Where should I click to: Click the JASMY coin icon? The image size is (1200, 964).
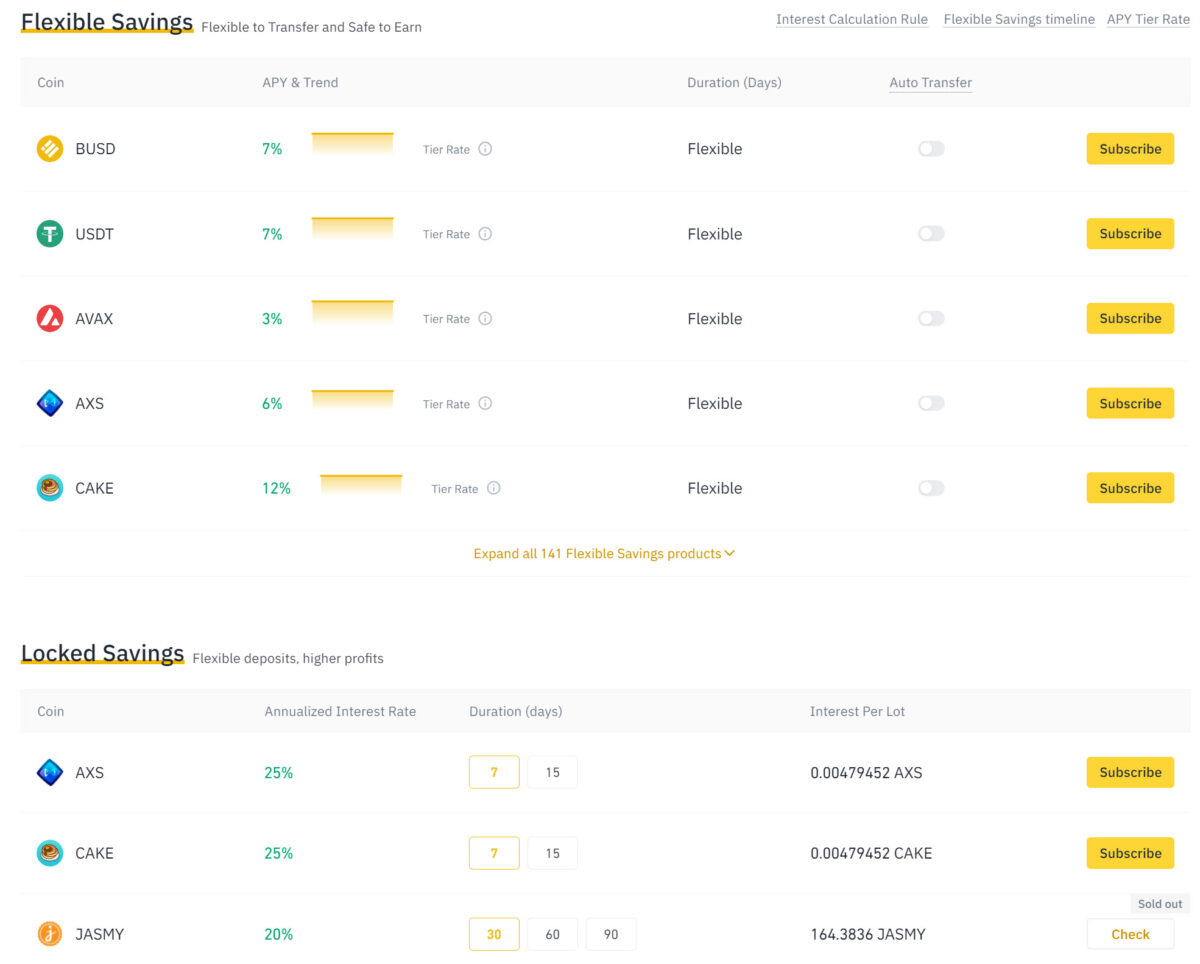click(x=50, y=934)
